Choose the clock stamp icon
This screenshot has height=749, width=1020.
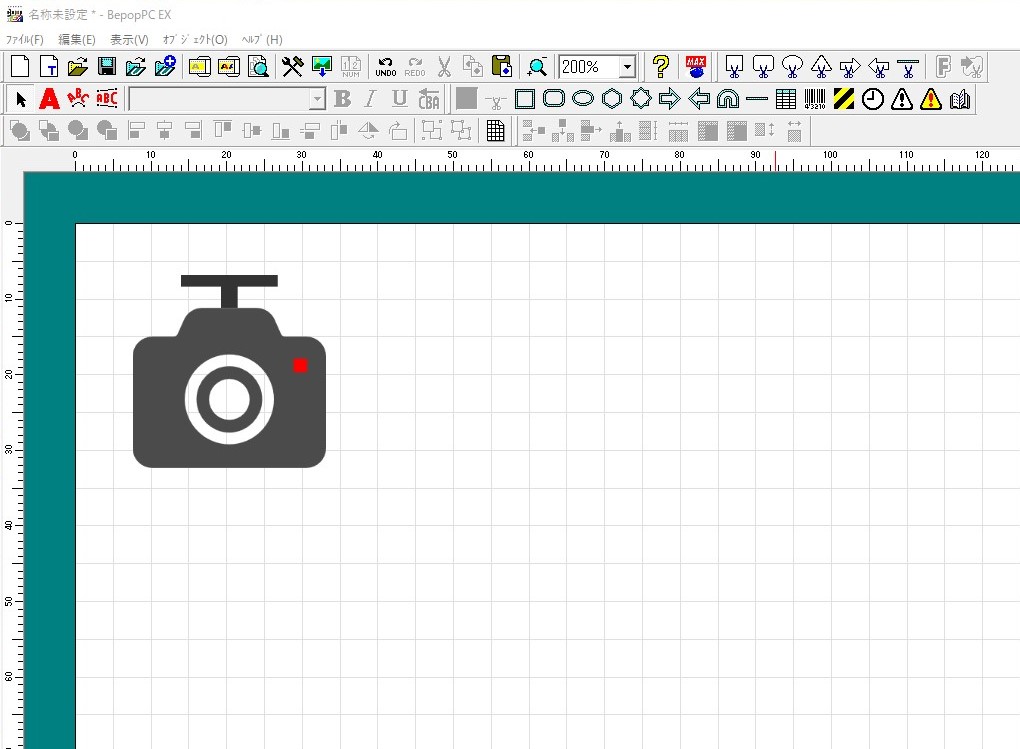tap(873, 99)
